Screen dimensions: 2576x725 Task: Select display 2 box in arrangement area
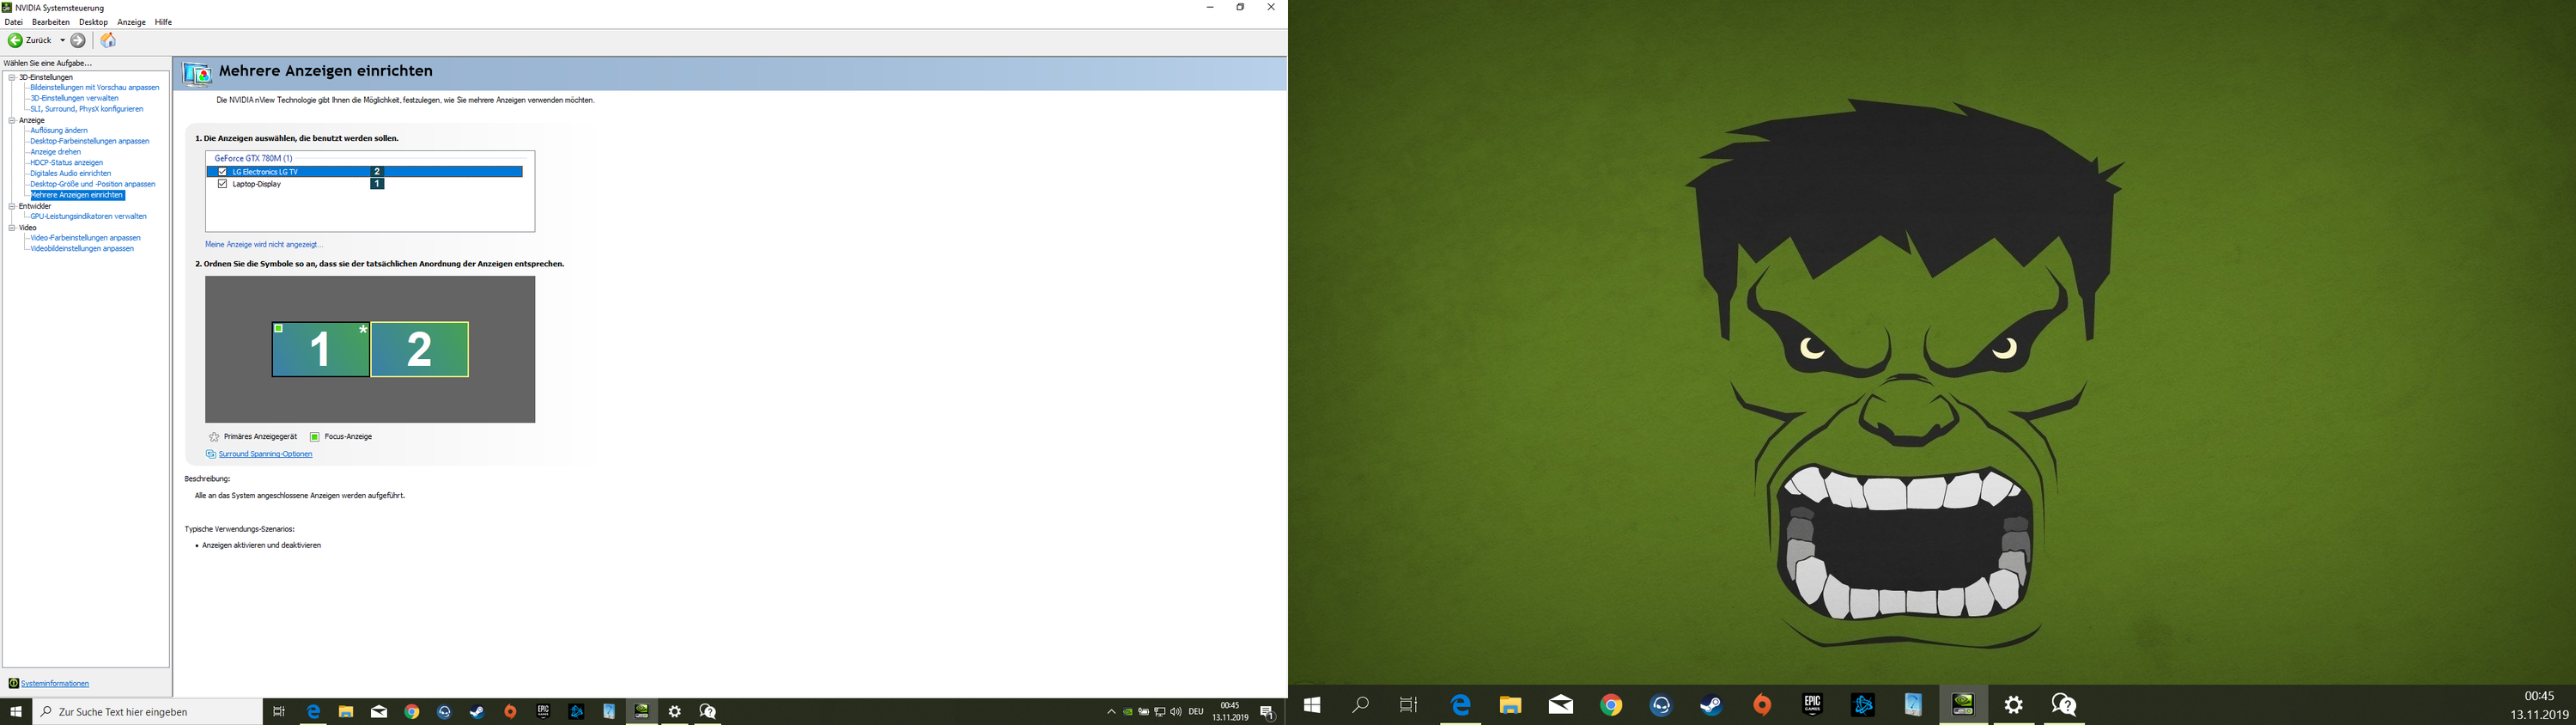pyautogui.click(x=420, y=349)
